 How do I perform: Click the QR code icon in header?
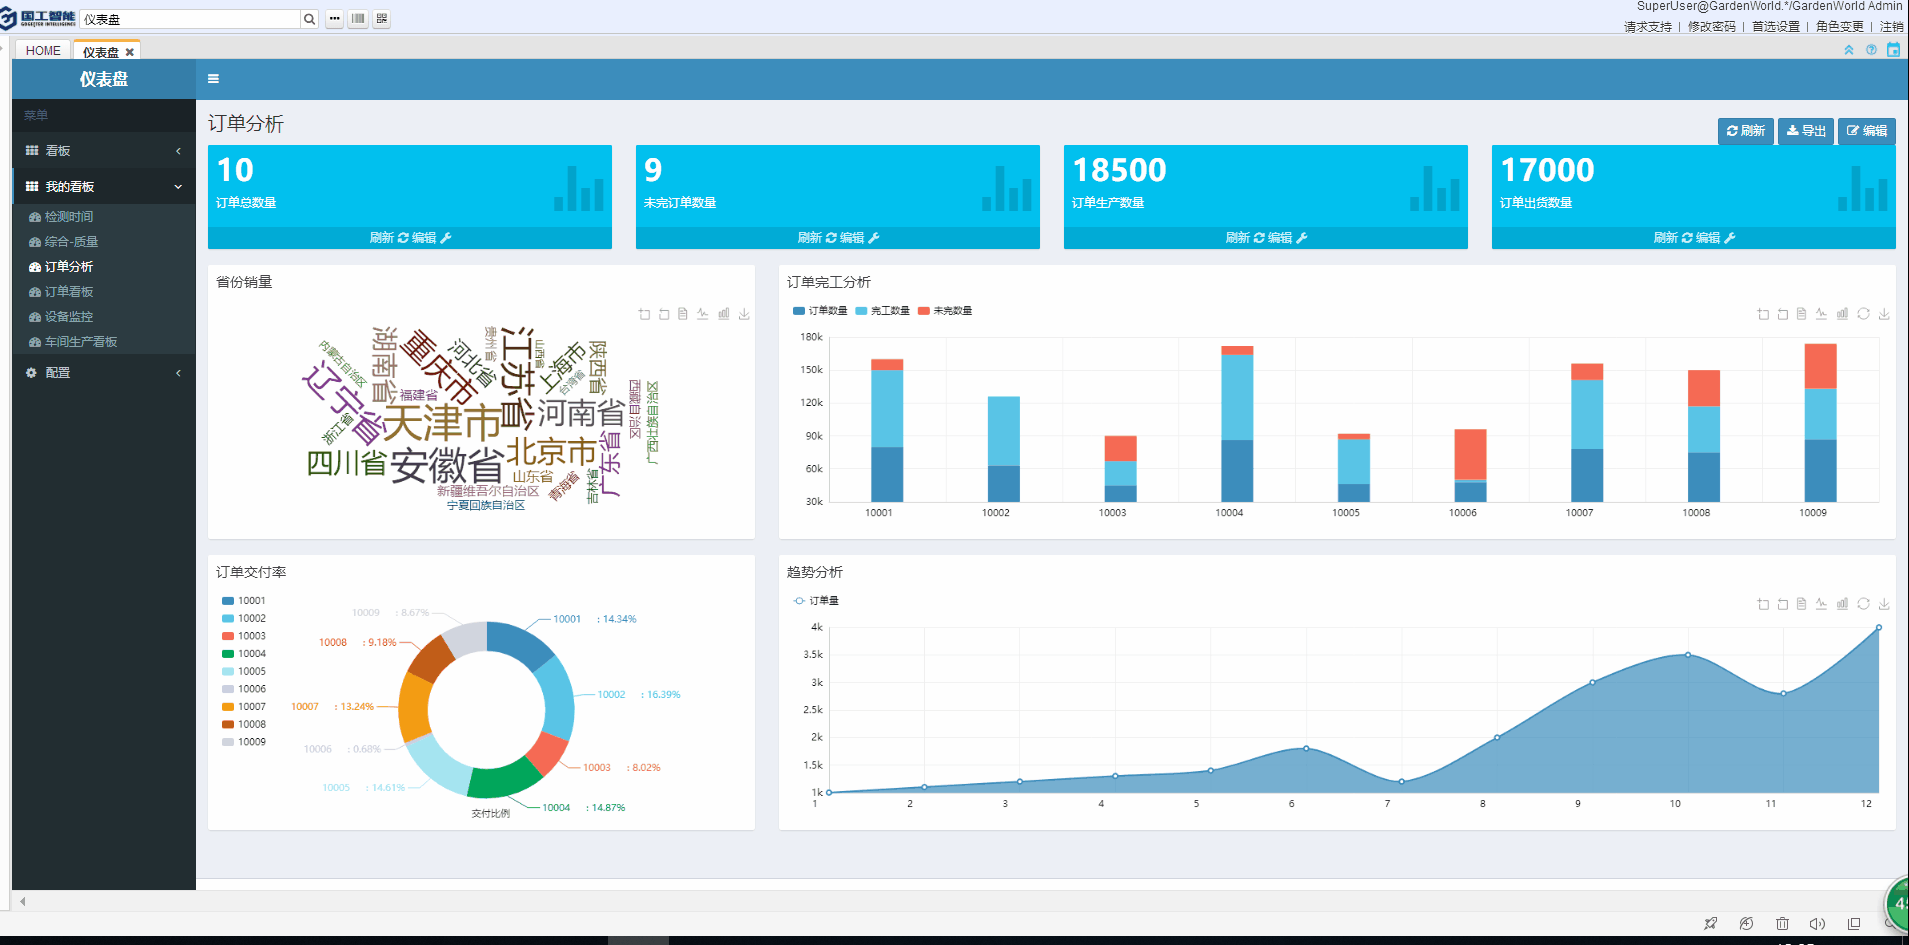[381, 19]
